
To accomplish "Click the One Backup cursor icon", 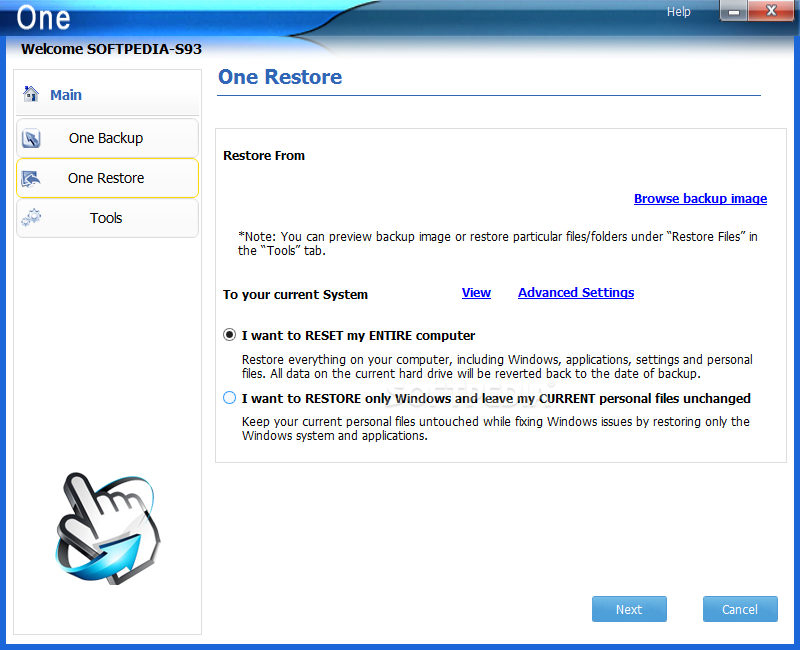I will pos(31,138).
